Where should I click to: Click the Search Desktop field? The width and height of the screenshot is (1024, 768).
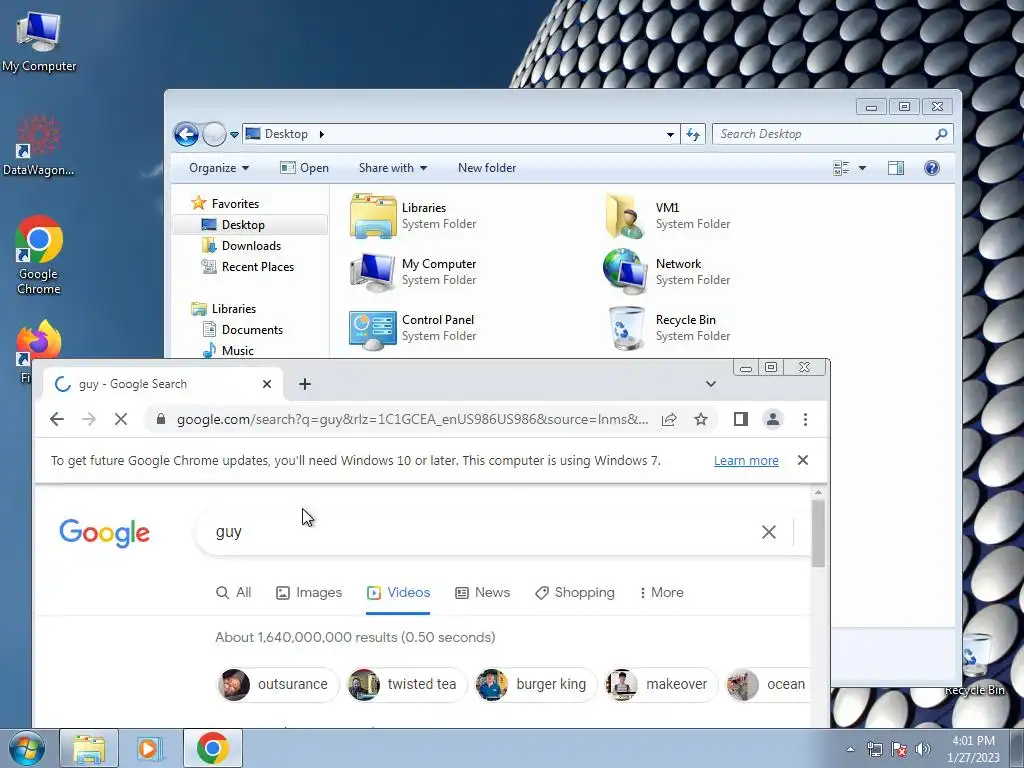coord(833,134)
